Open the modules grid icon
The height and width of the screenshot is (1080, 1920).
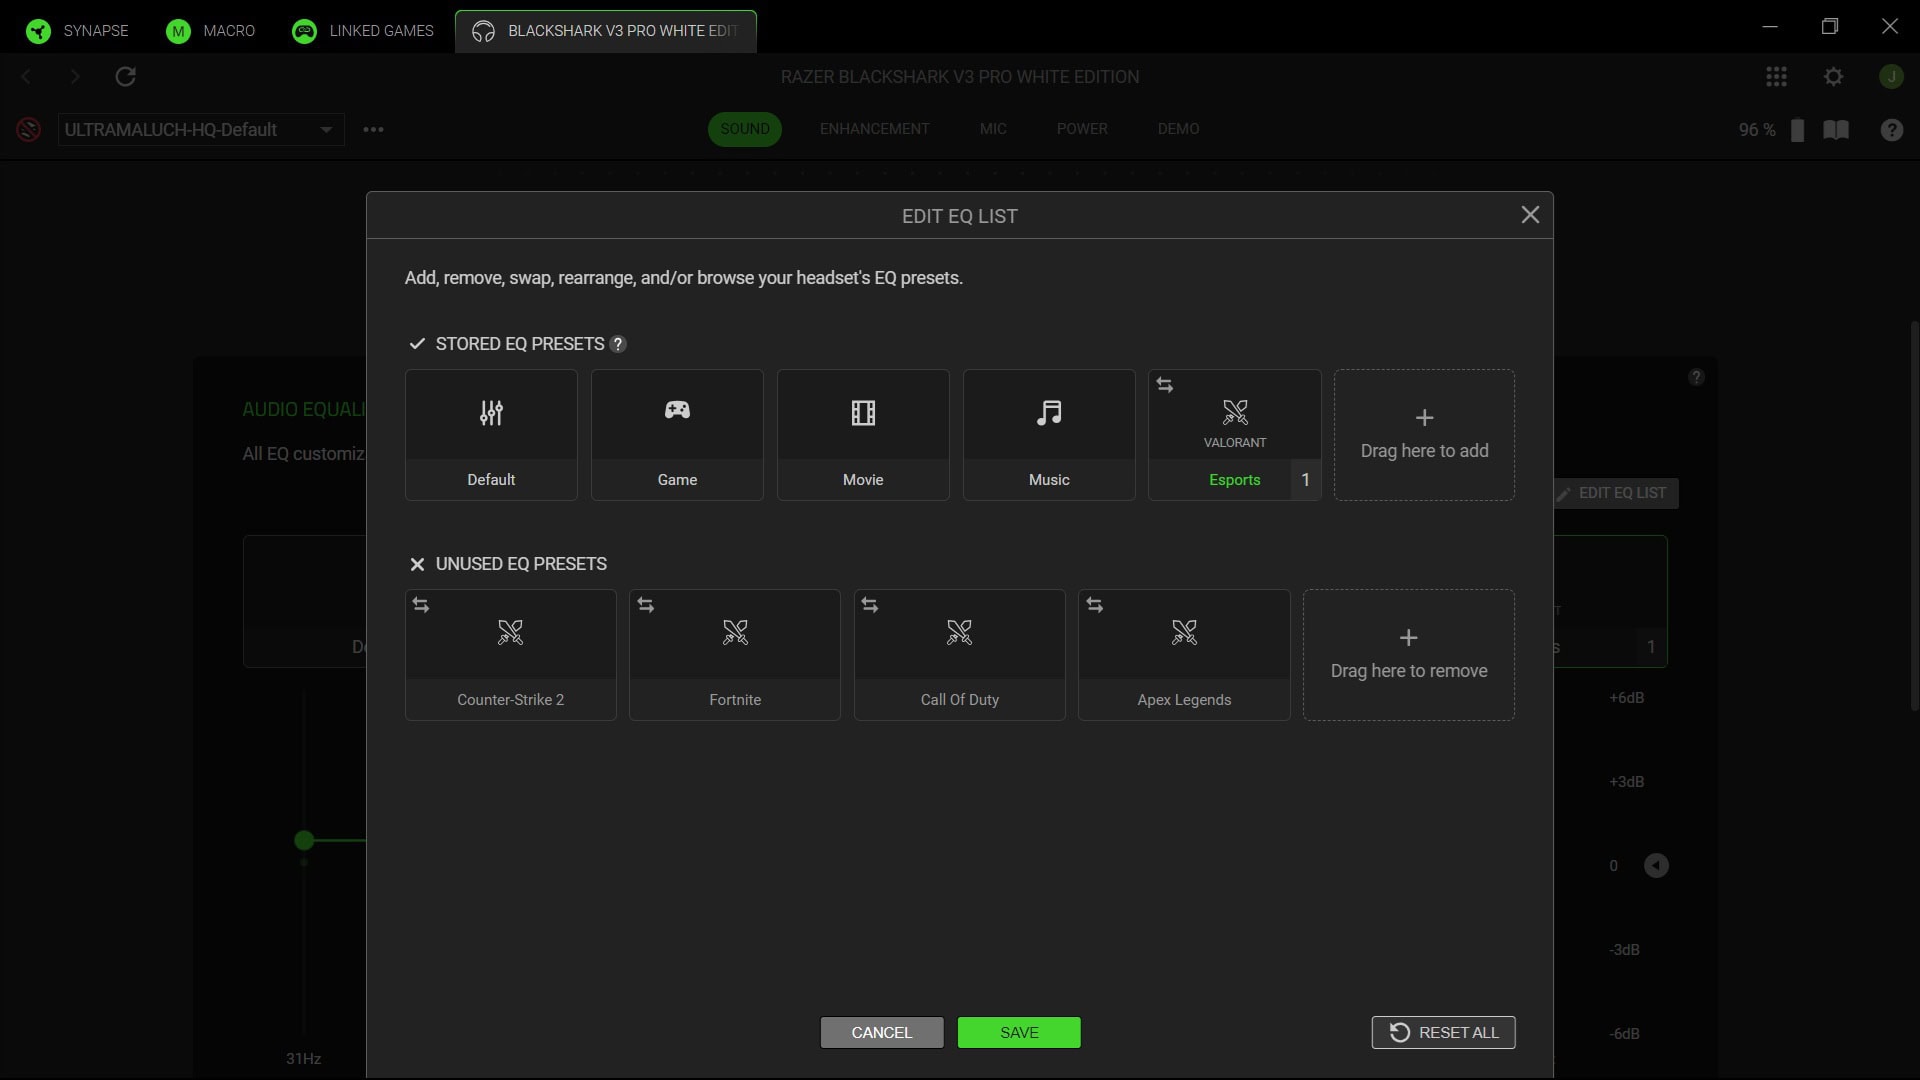(1776, 77)
